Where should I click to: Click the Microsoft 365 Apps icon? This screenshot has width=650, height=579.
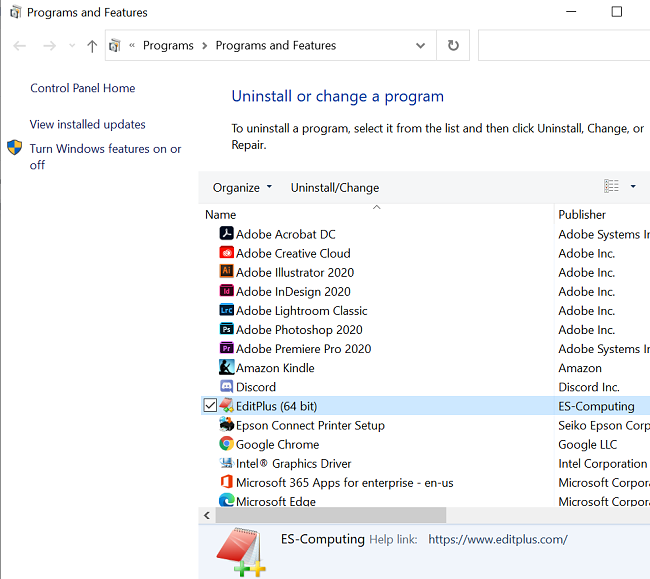pyautogui.click(x=226, y=482)
